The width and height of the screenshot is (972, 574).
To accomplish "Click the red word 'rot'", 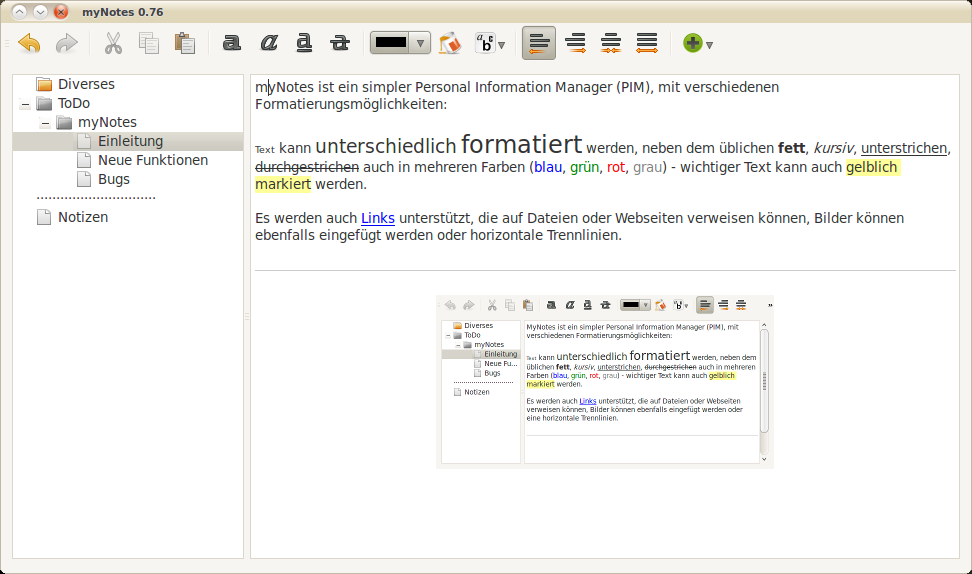I will 616,167.
